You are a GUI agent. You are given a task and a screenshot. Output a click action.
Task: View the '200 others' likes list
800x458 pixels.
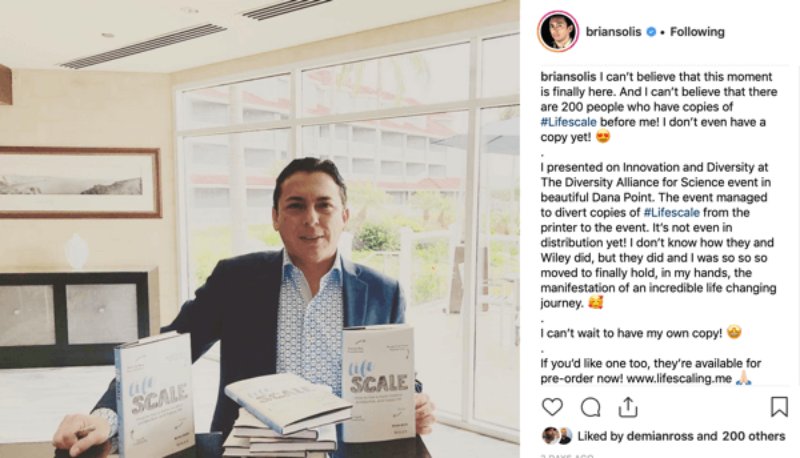click(x=753, y=436)
